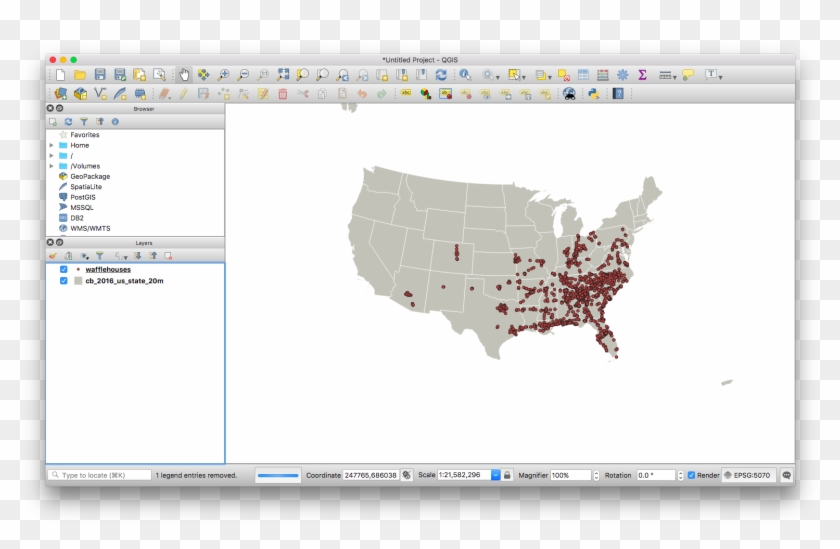The height and width of the screenshot is (549, 840).
Task: Select GeoPackage in the Browser tree
Action: point(90,176)
